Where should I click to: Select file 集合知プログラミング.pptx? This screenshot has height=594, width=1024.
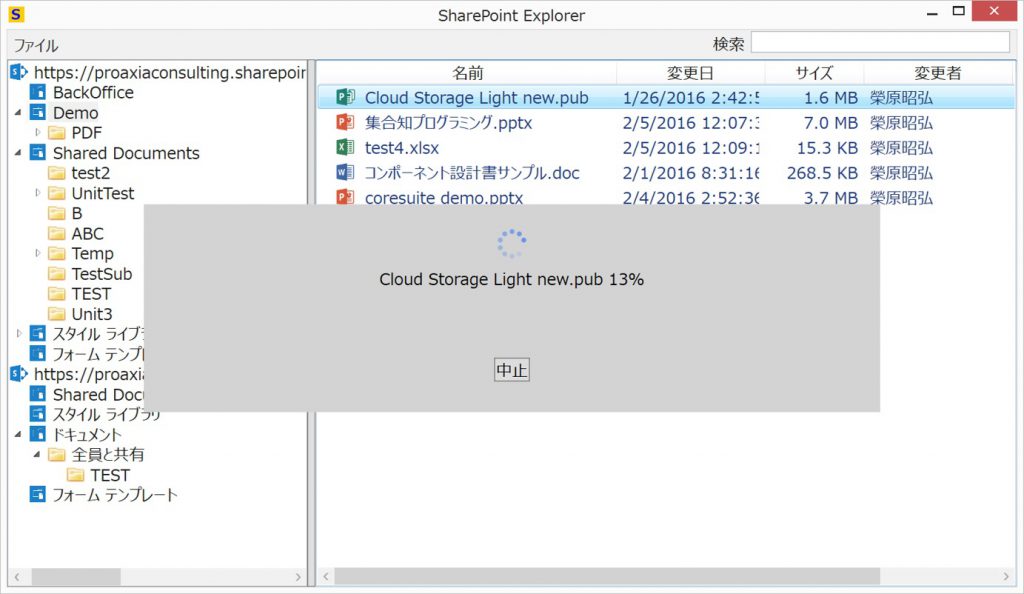[448, 123]
